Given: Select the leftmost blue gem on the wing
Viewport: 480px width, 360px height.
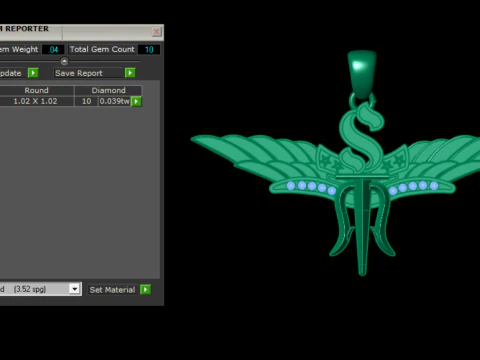Looking at the screenshot, I should 291,186.
